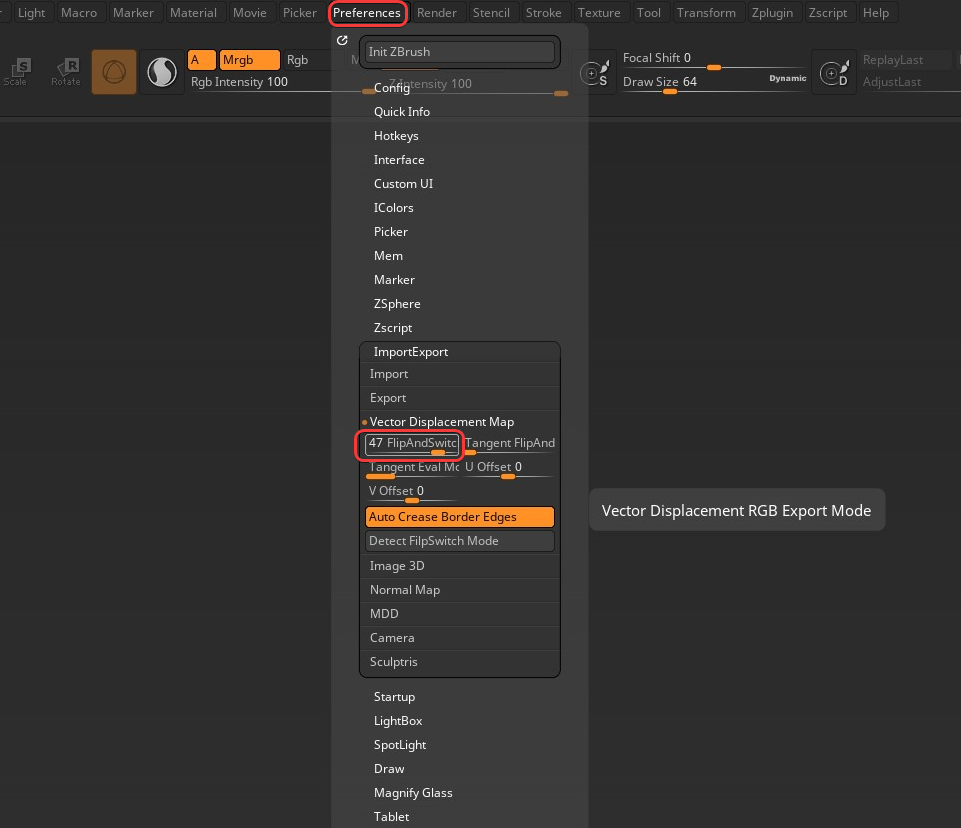Viewport: 961px width, 828px height.
Task: Collapse the ImportExport section
Action: (x=411, y=352)
